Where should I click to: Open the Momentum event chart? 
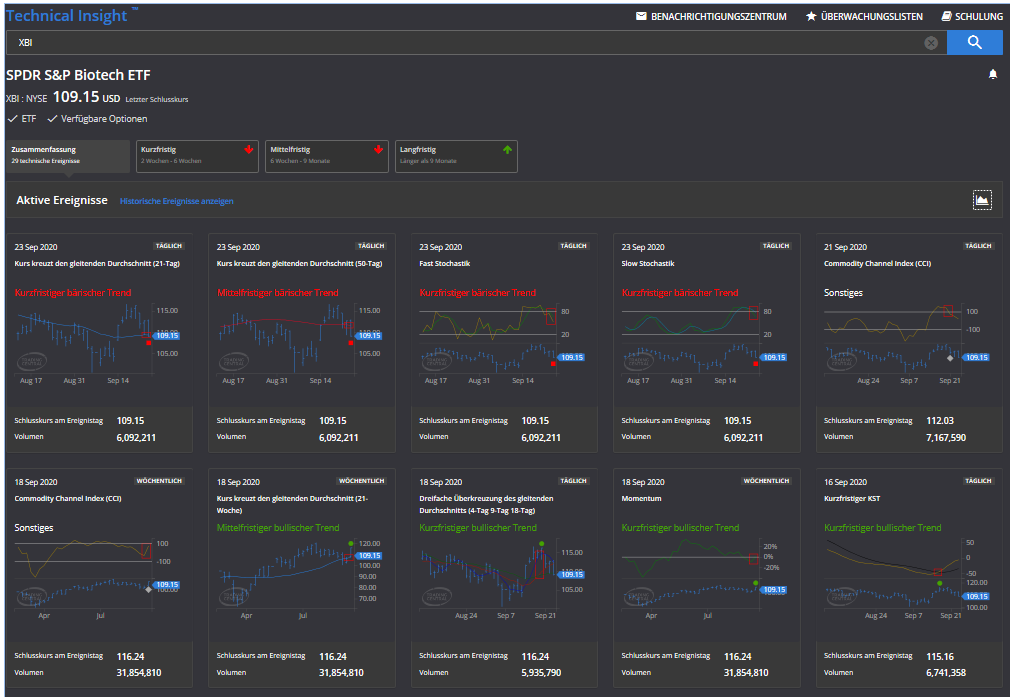[706, 578]
